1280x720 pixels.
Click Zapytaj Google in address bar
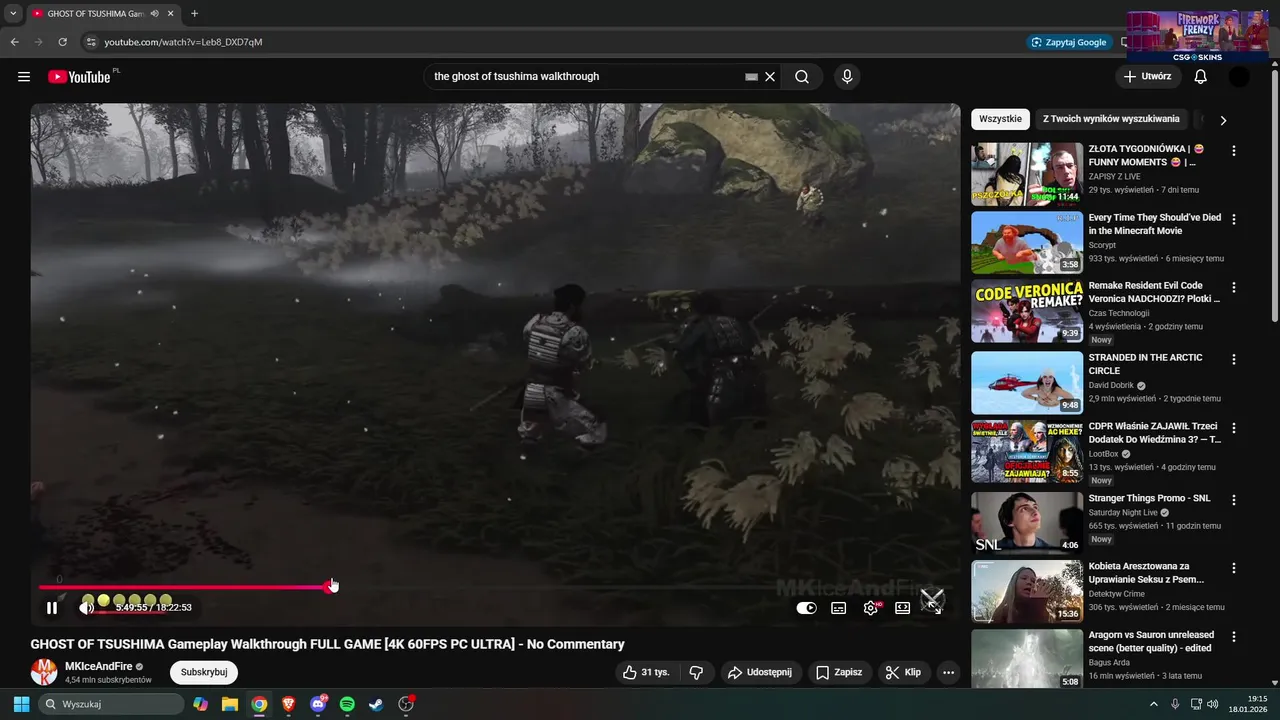[x=1069, y=42]
